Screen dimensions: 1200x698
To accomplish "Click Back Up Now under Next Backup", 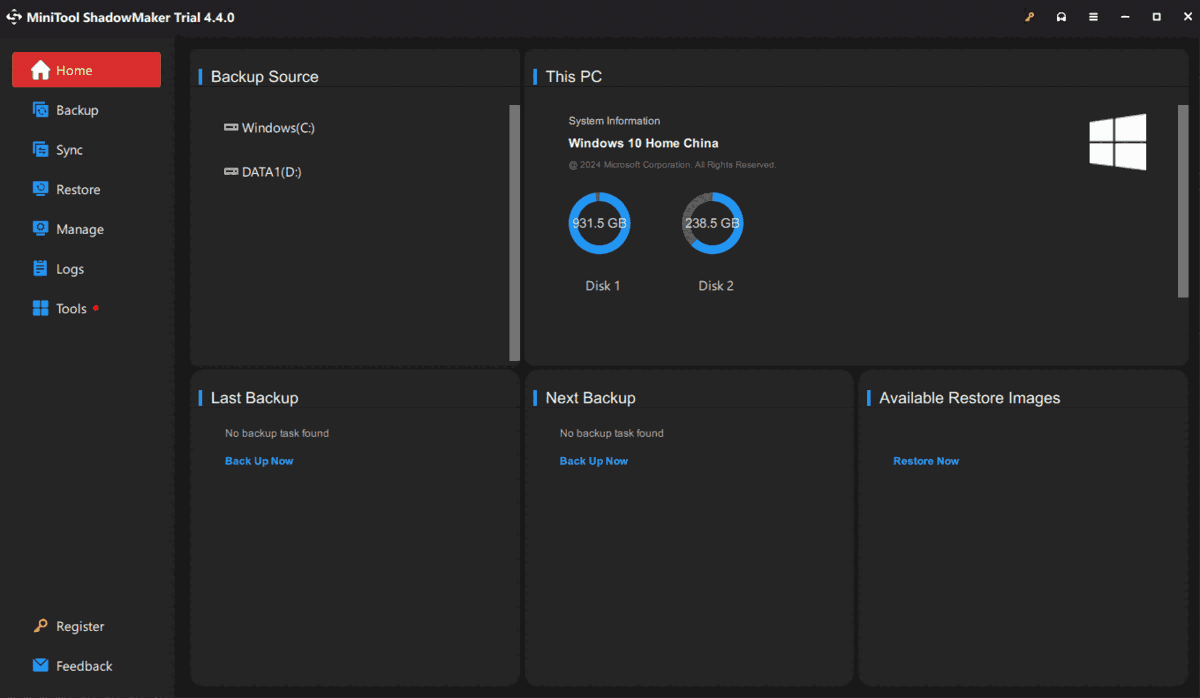I will [594, 461].
